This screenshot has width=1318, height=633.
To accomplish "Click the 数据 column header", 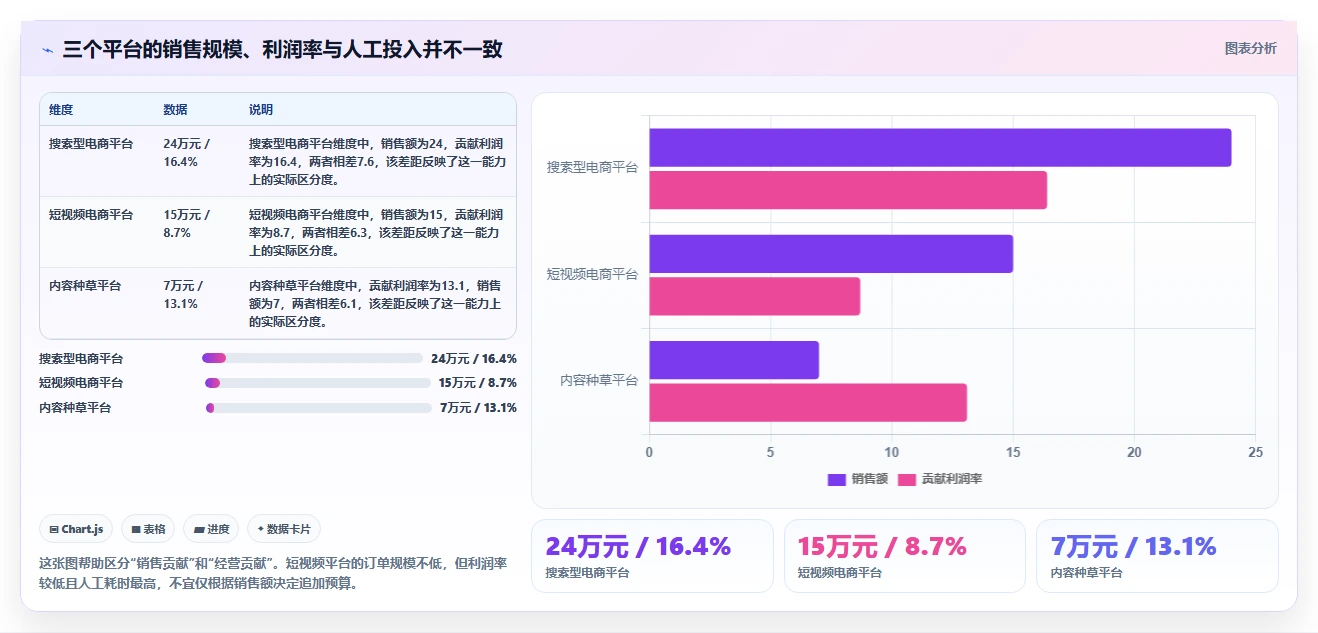I will click(175, 110).
